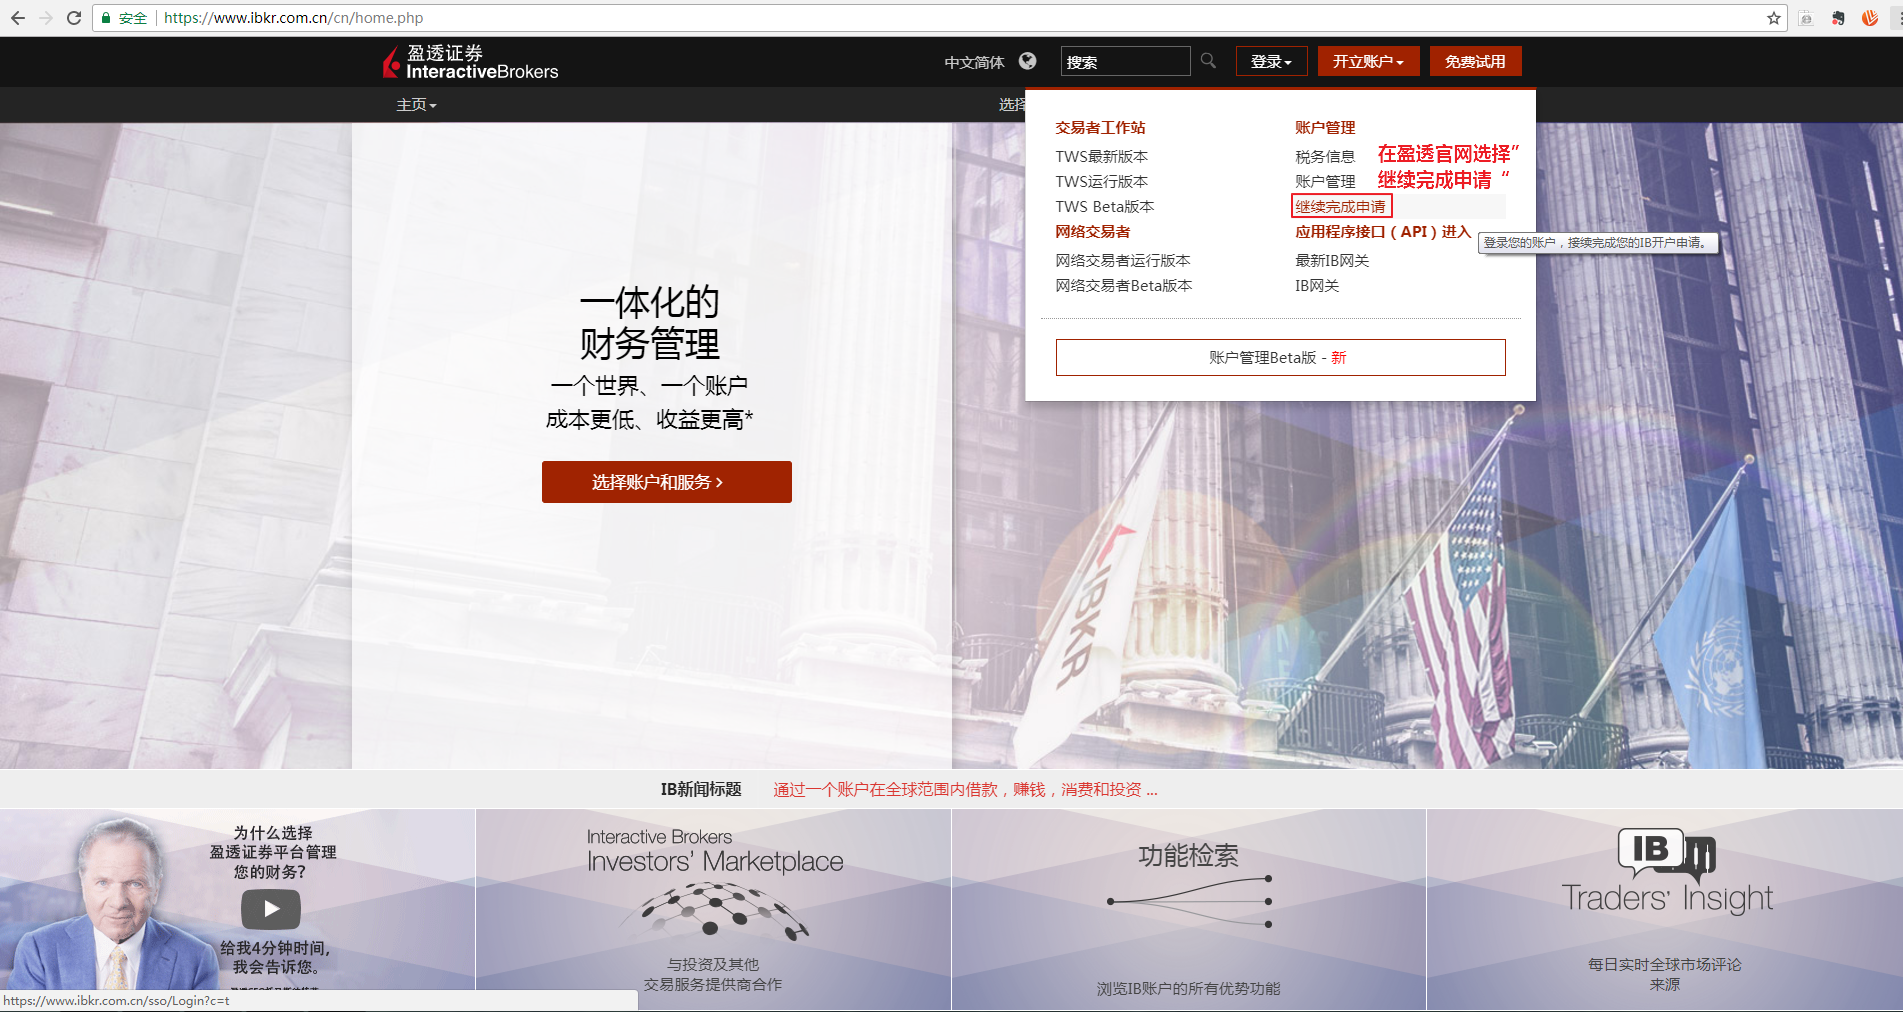Select 中文简体 language option
Image resolution: width=1903 pixels, height=1012 pixels.
click(974, 62)
